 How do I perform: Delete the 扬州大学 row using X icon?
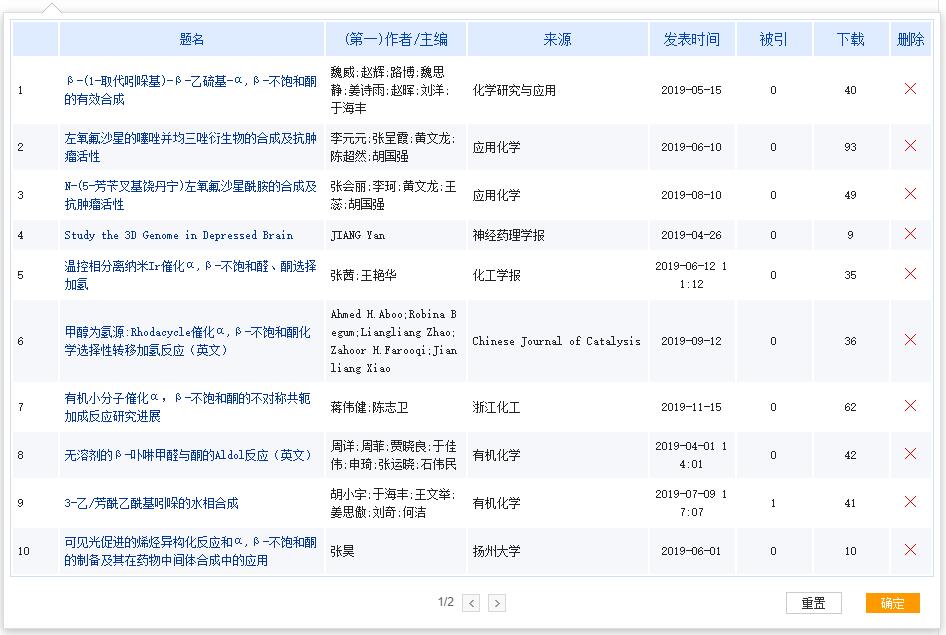[x=910, y=550]
